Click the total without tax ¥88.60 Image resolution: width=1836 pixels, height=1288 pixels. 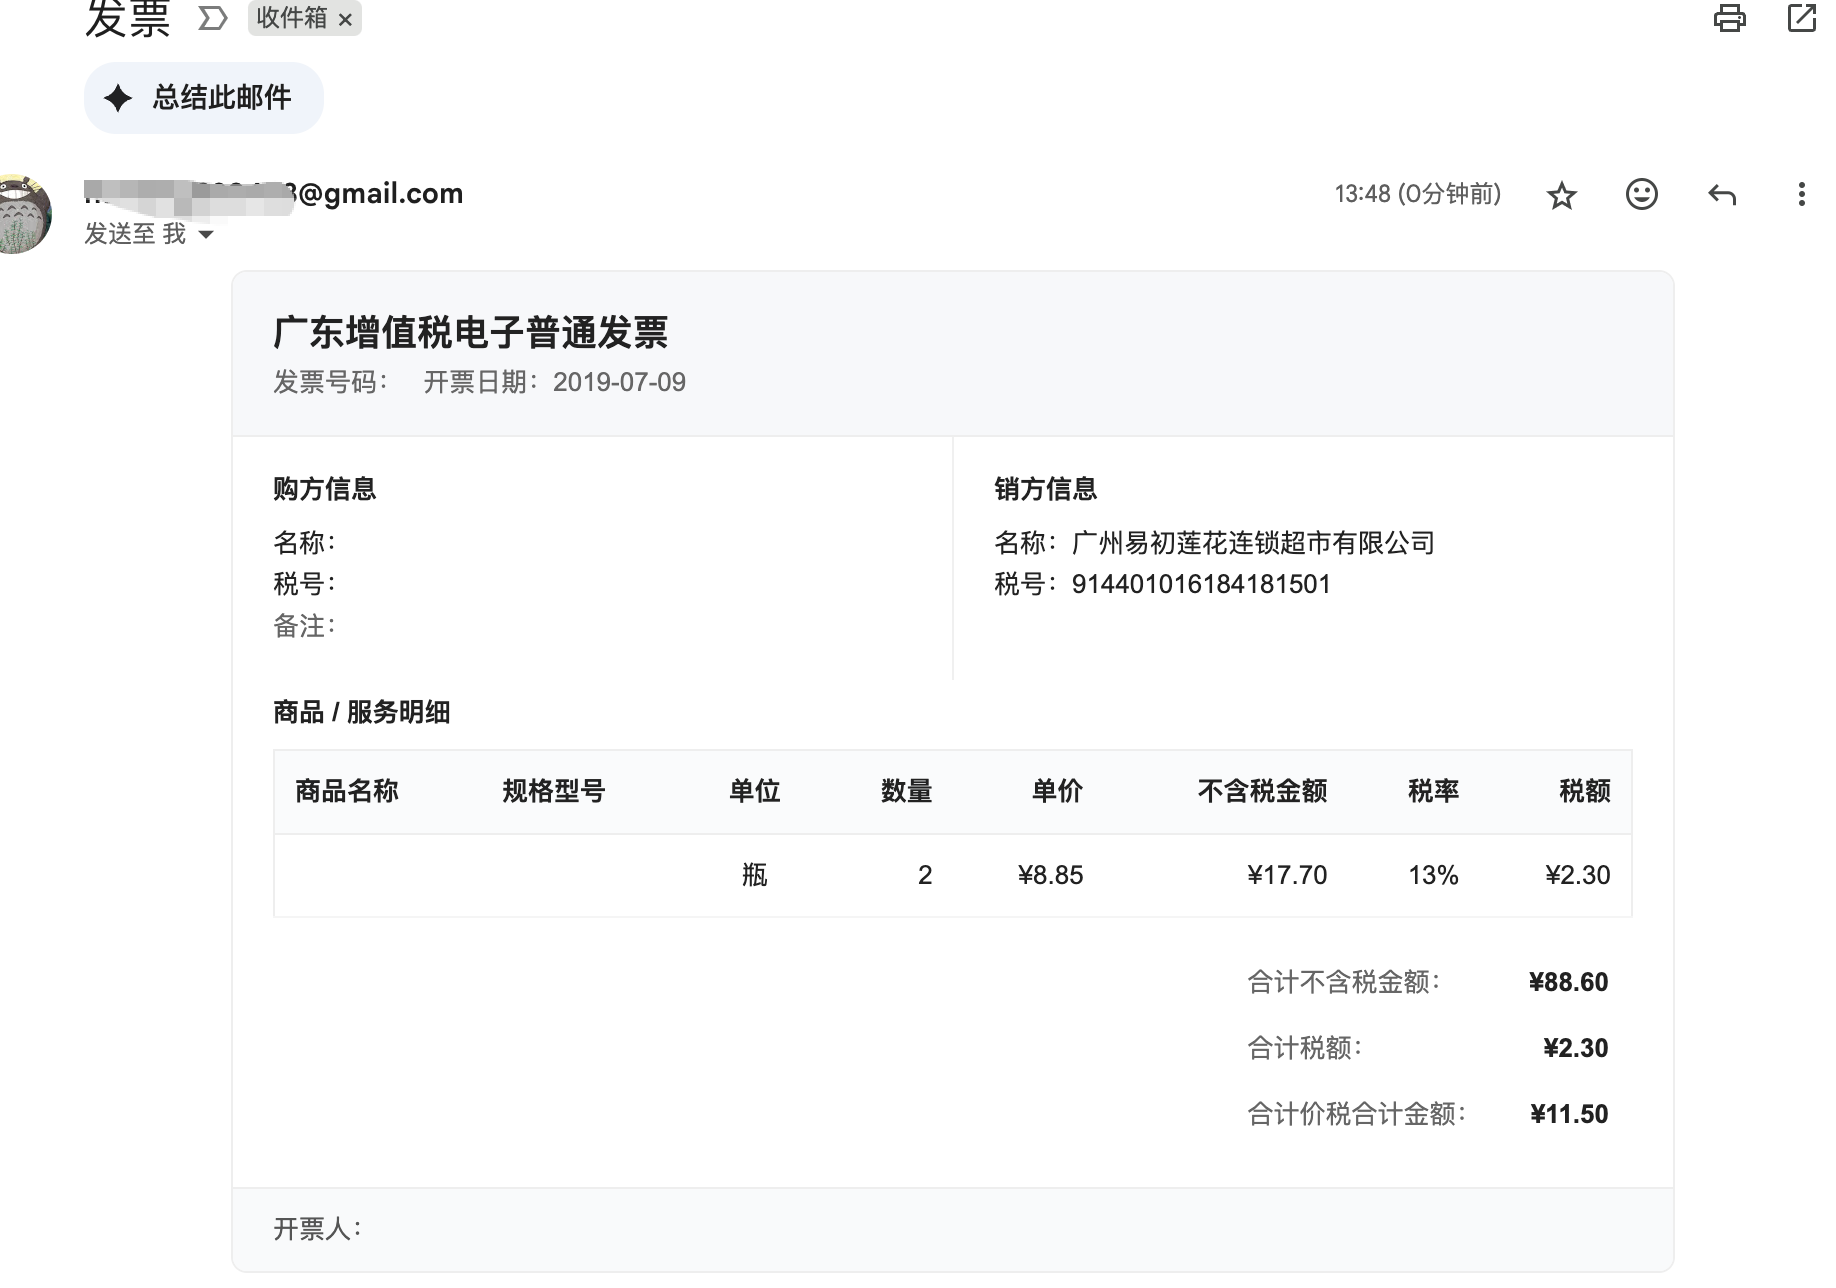1568,982
